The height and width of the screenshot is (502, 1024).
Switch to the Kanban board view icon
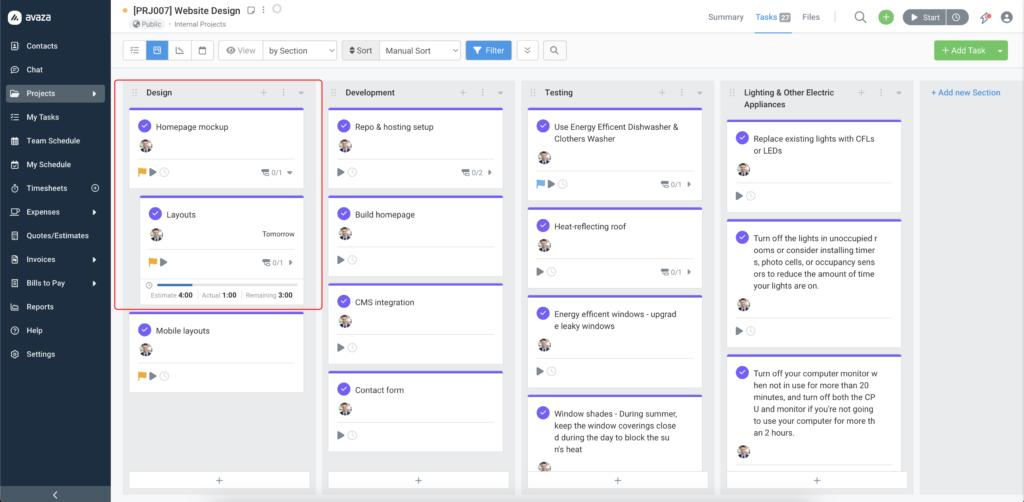click(x=157, y=50)
